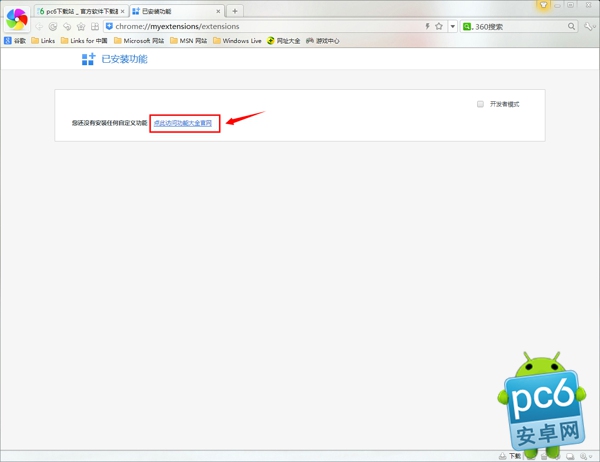Viewport: 600px width, 462px height.
Task: Open the 点此访问功能大全查阅 link
Action: pyautogui.click(x=182, y=123)
